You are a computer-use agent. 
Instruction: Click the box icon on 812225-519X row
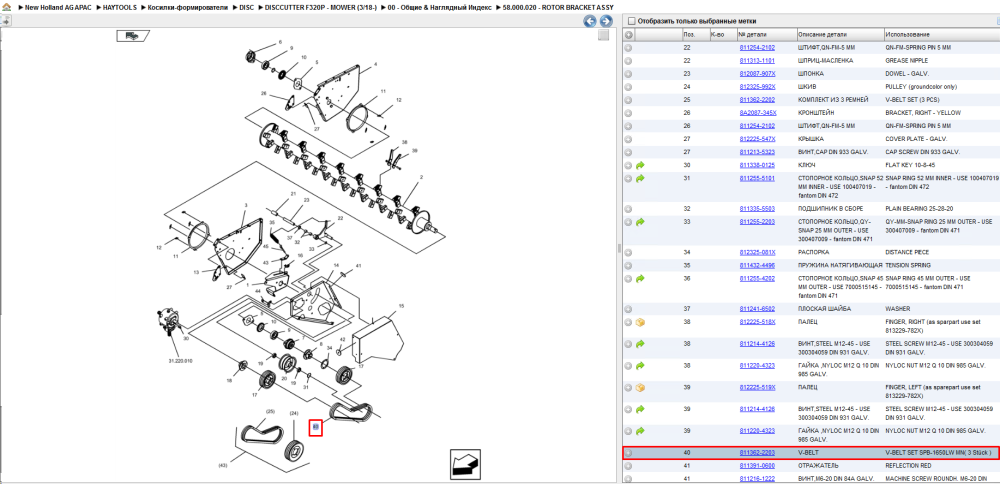click(x=640, y=387)
